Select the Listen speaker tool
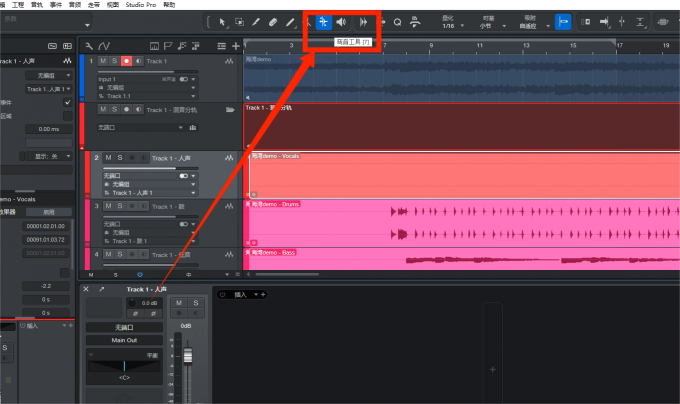Viewport: 680px width, 404px height. [x=342, y=22]
